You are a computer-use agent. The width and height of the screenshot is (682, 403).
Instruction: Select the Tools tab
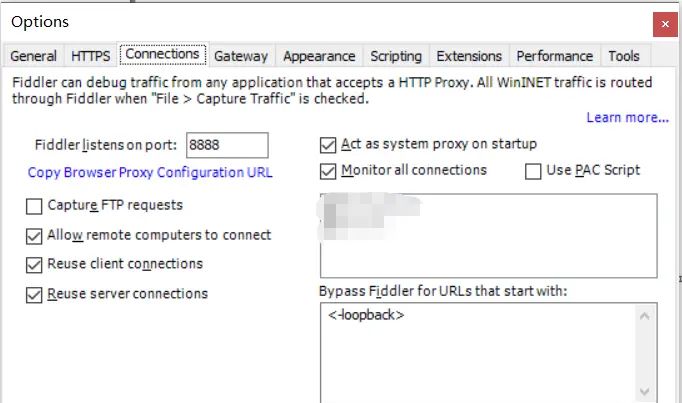(x=624, y=56)
